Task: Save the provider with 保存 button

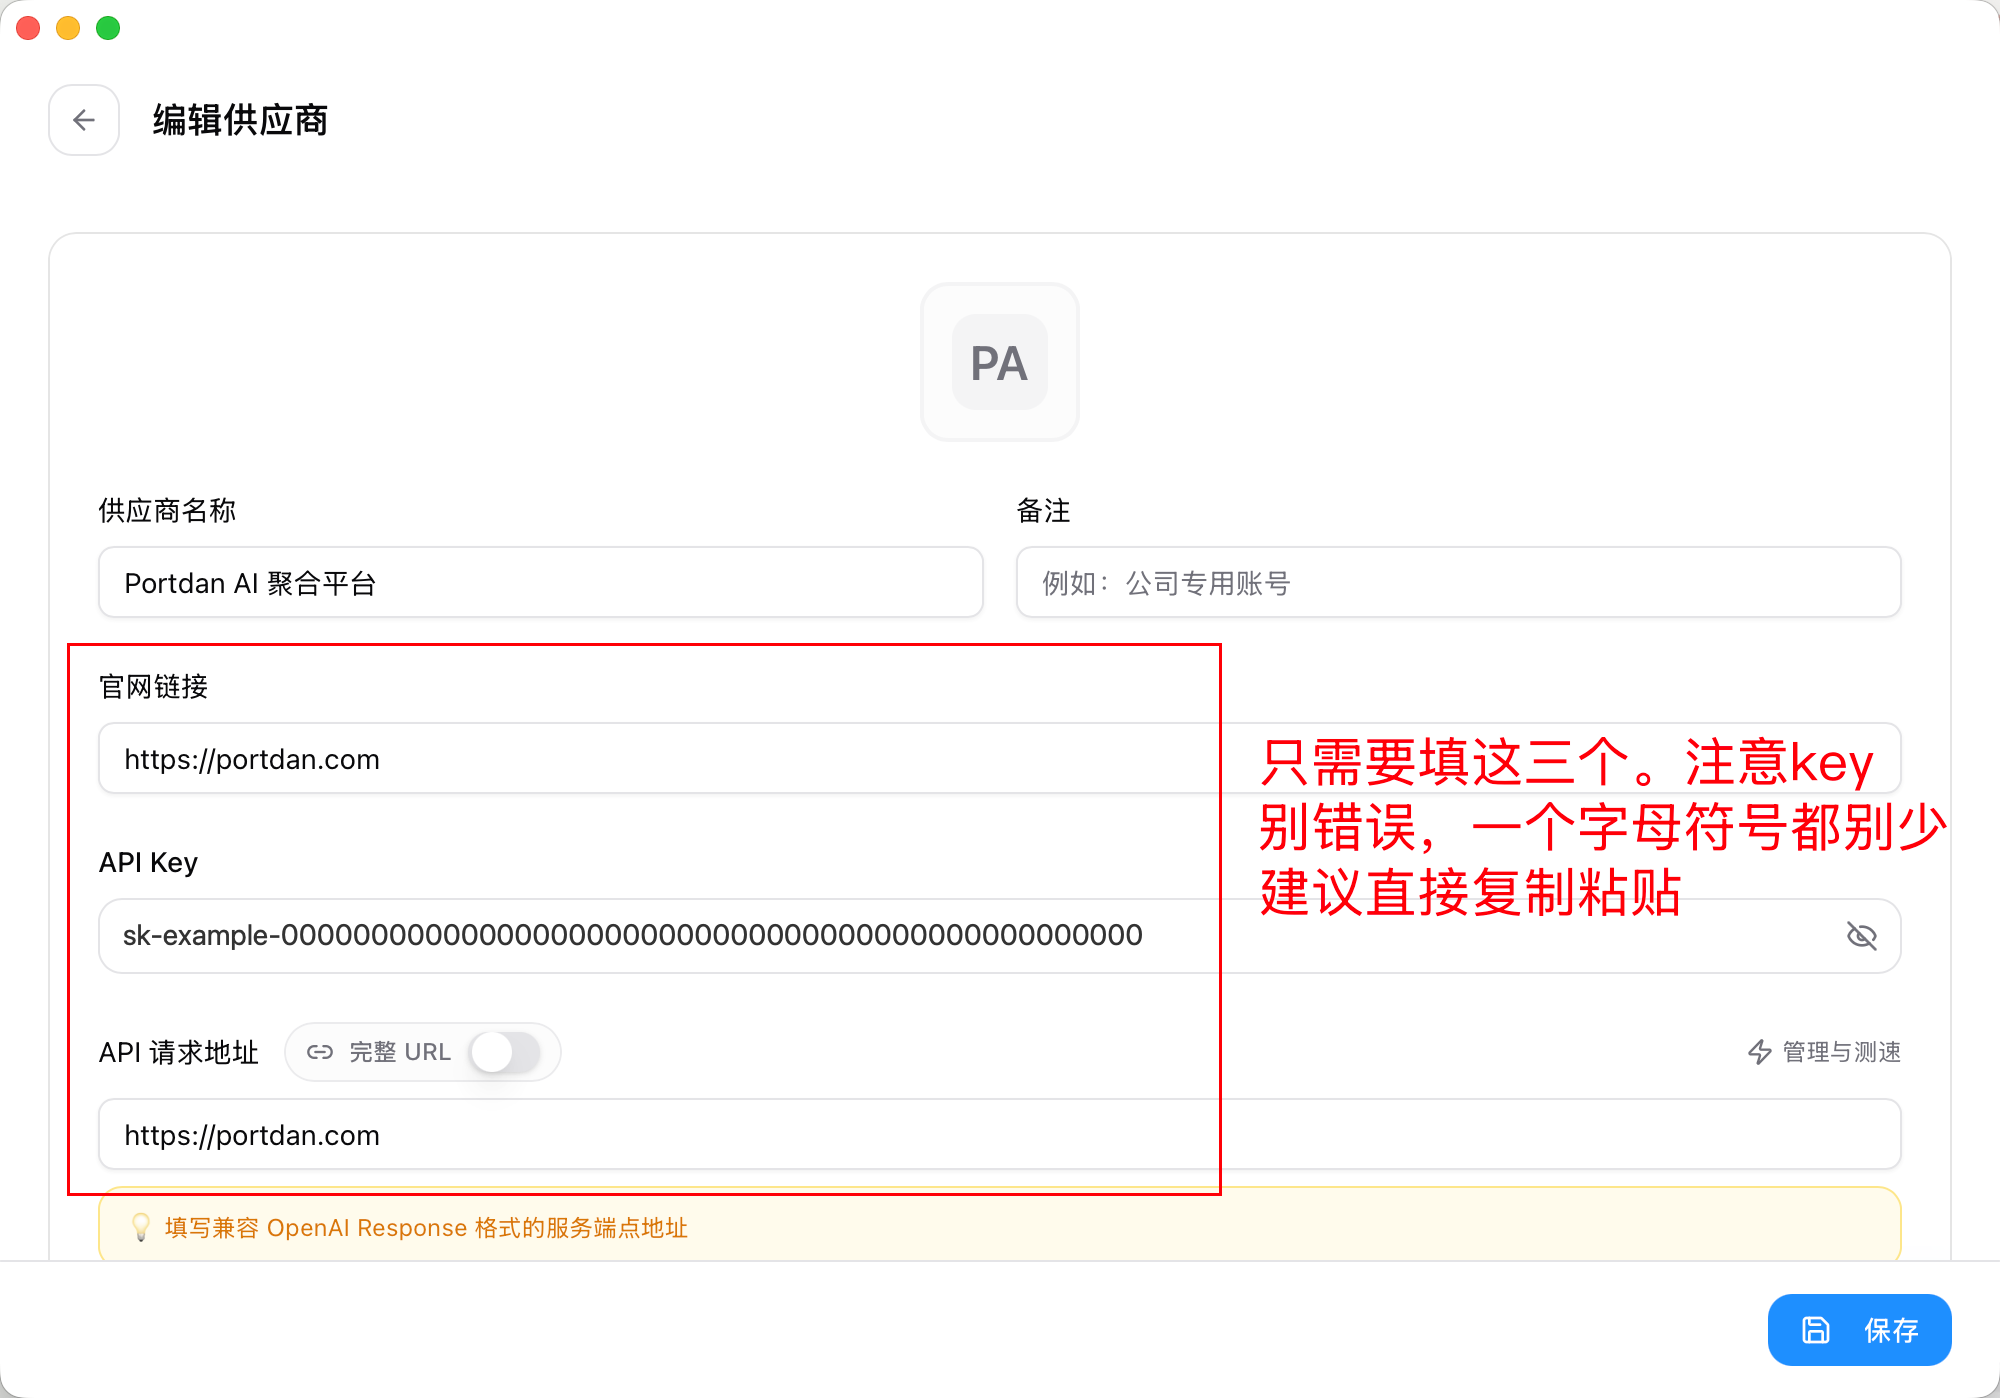Action: 1859,1329
